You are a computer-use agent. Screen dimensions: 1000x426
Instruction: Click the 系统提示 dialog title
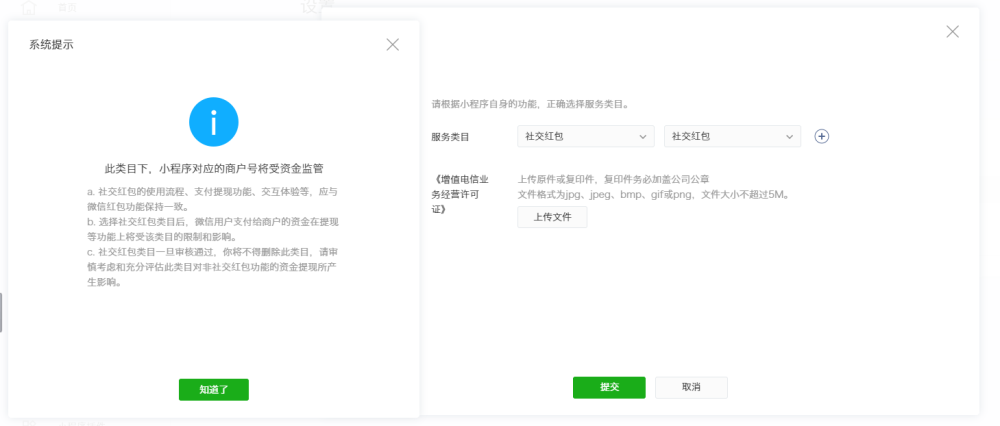(x=51, y=45)
